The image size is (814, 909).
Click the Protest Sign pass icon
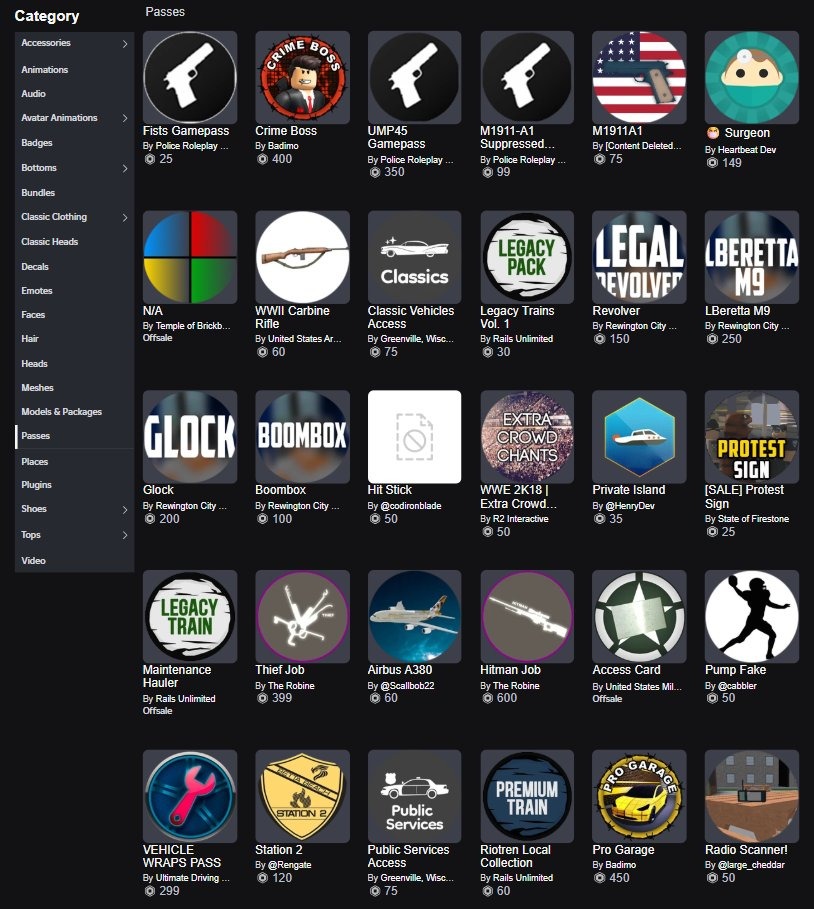point(752,437)
